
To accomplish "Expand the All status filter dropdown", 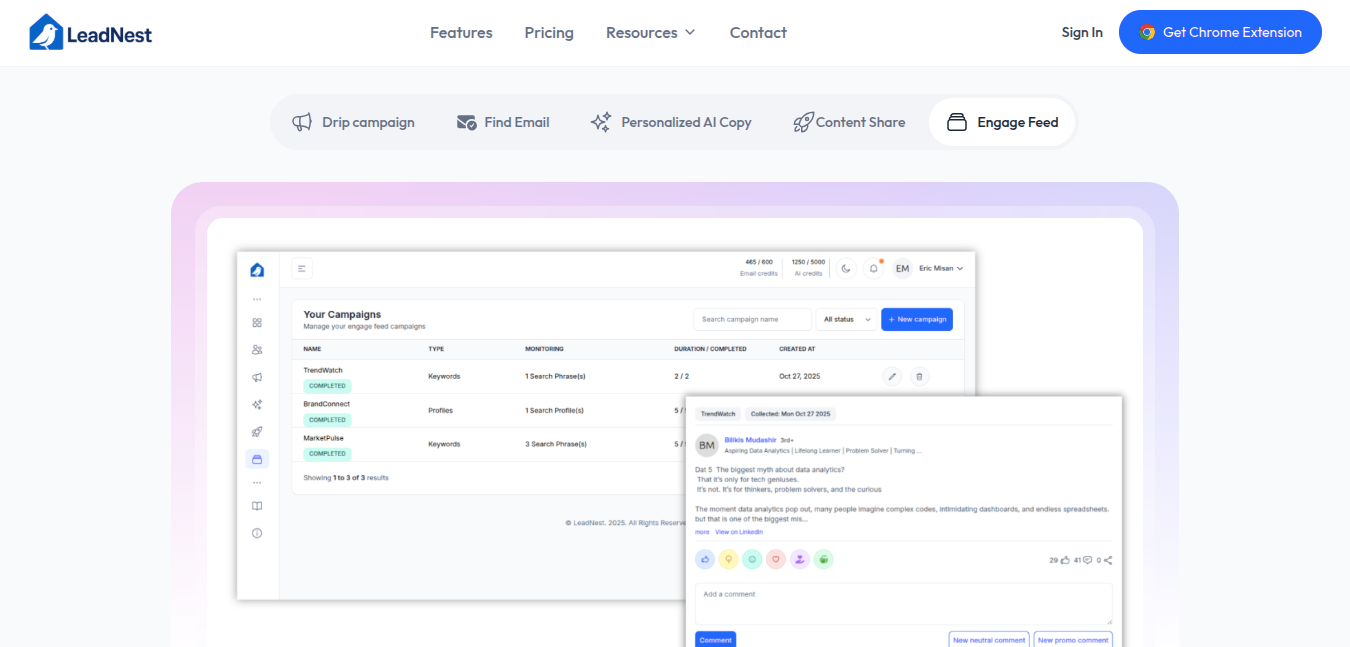I will (844, 319).
